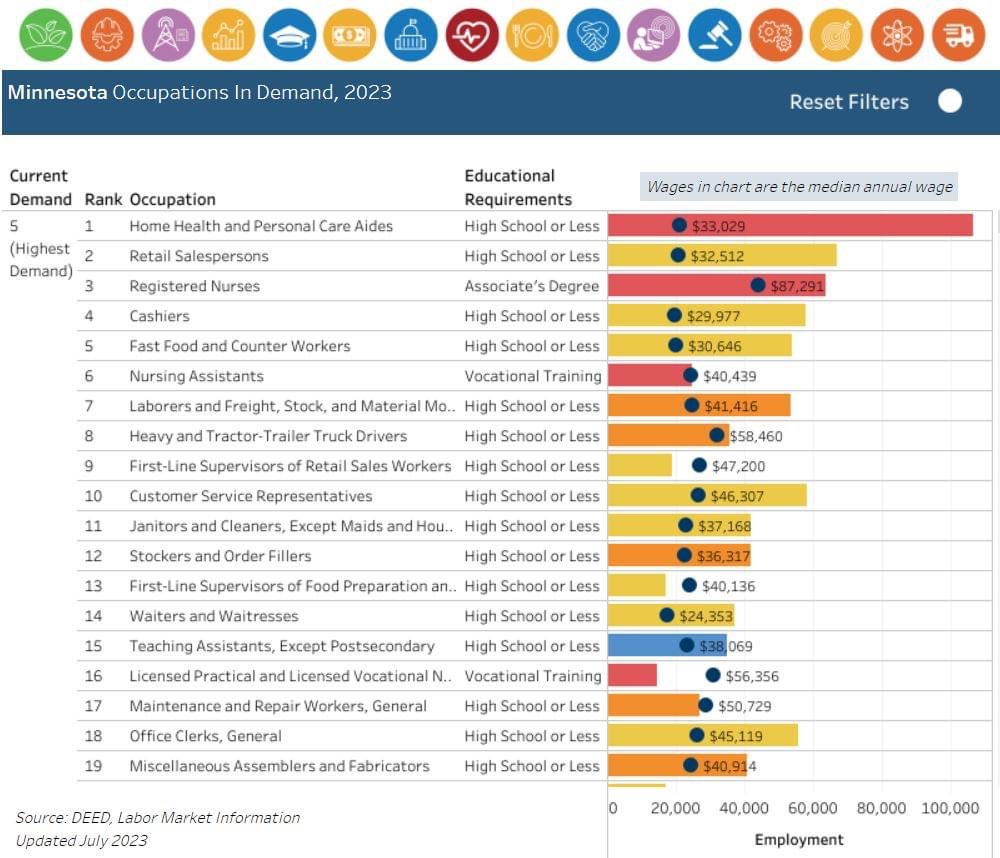Image resolution: width=1000 pixels, height=858 pixels.
Task: Select the yellow dollar bill finance icon
Action: click(350, 35)
